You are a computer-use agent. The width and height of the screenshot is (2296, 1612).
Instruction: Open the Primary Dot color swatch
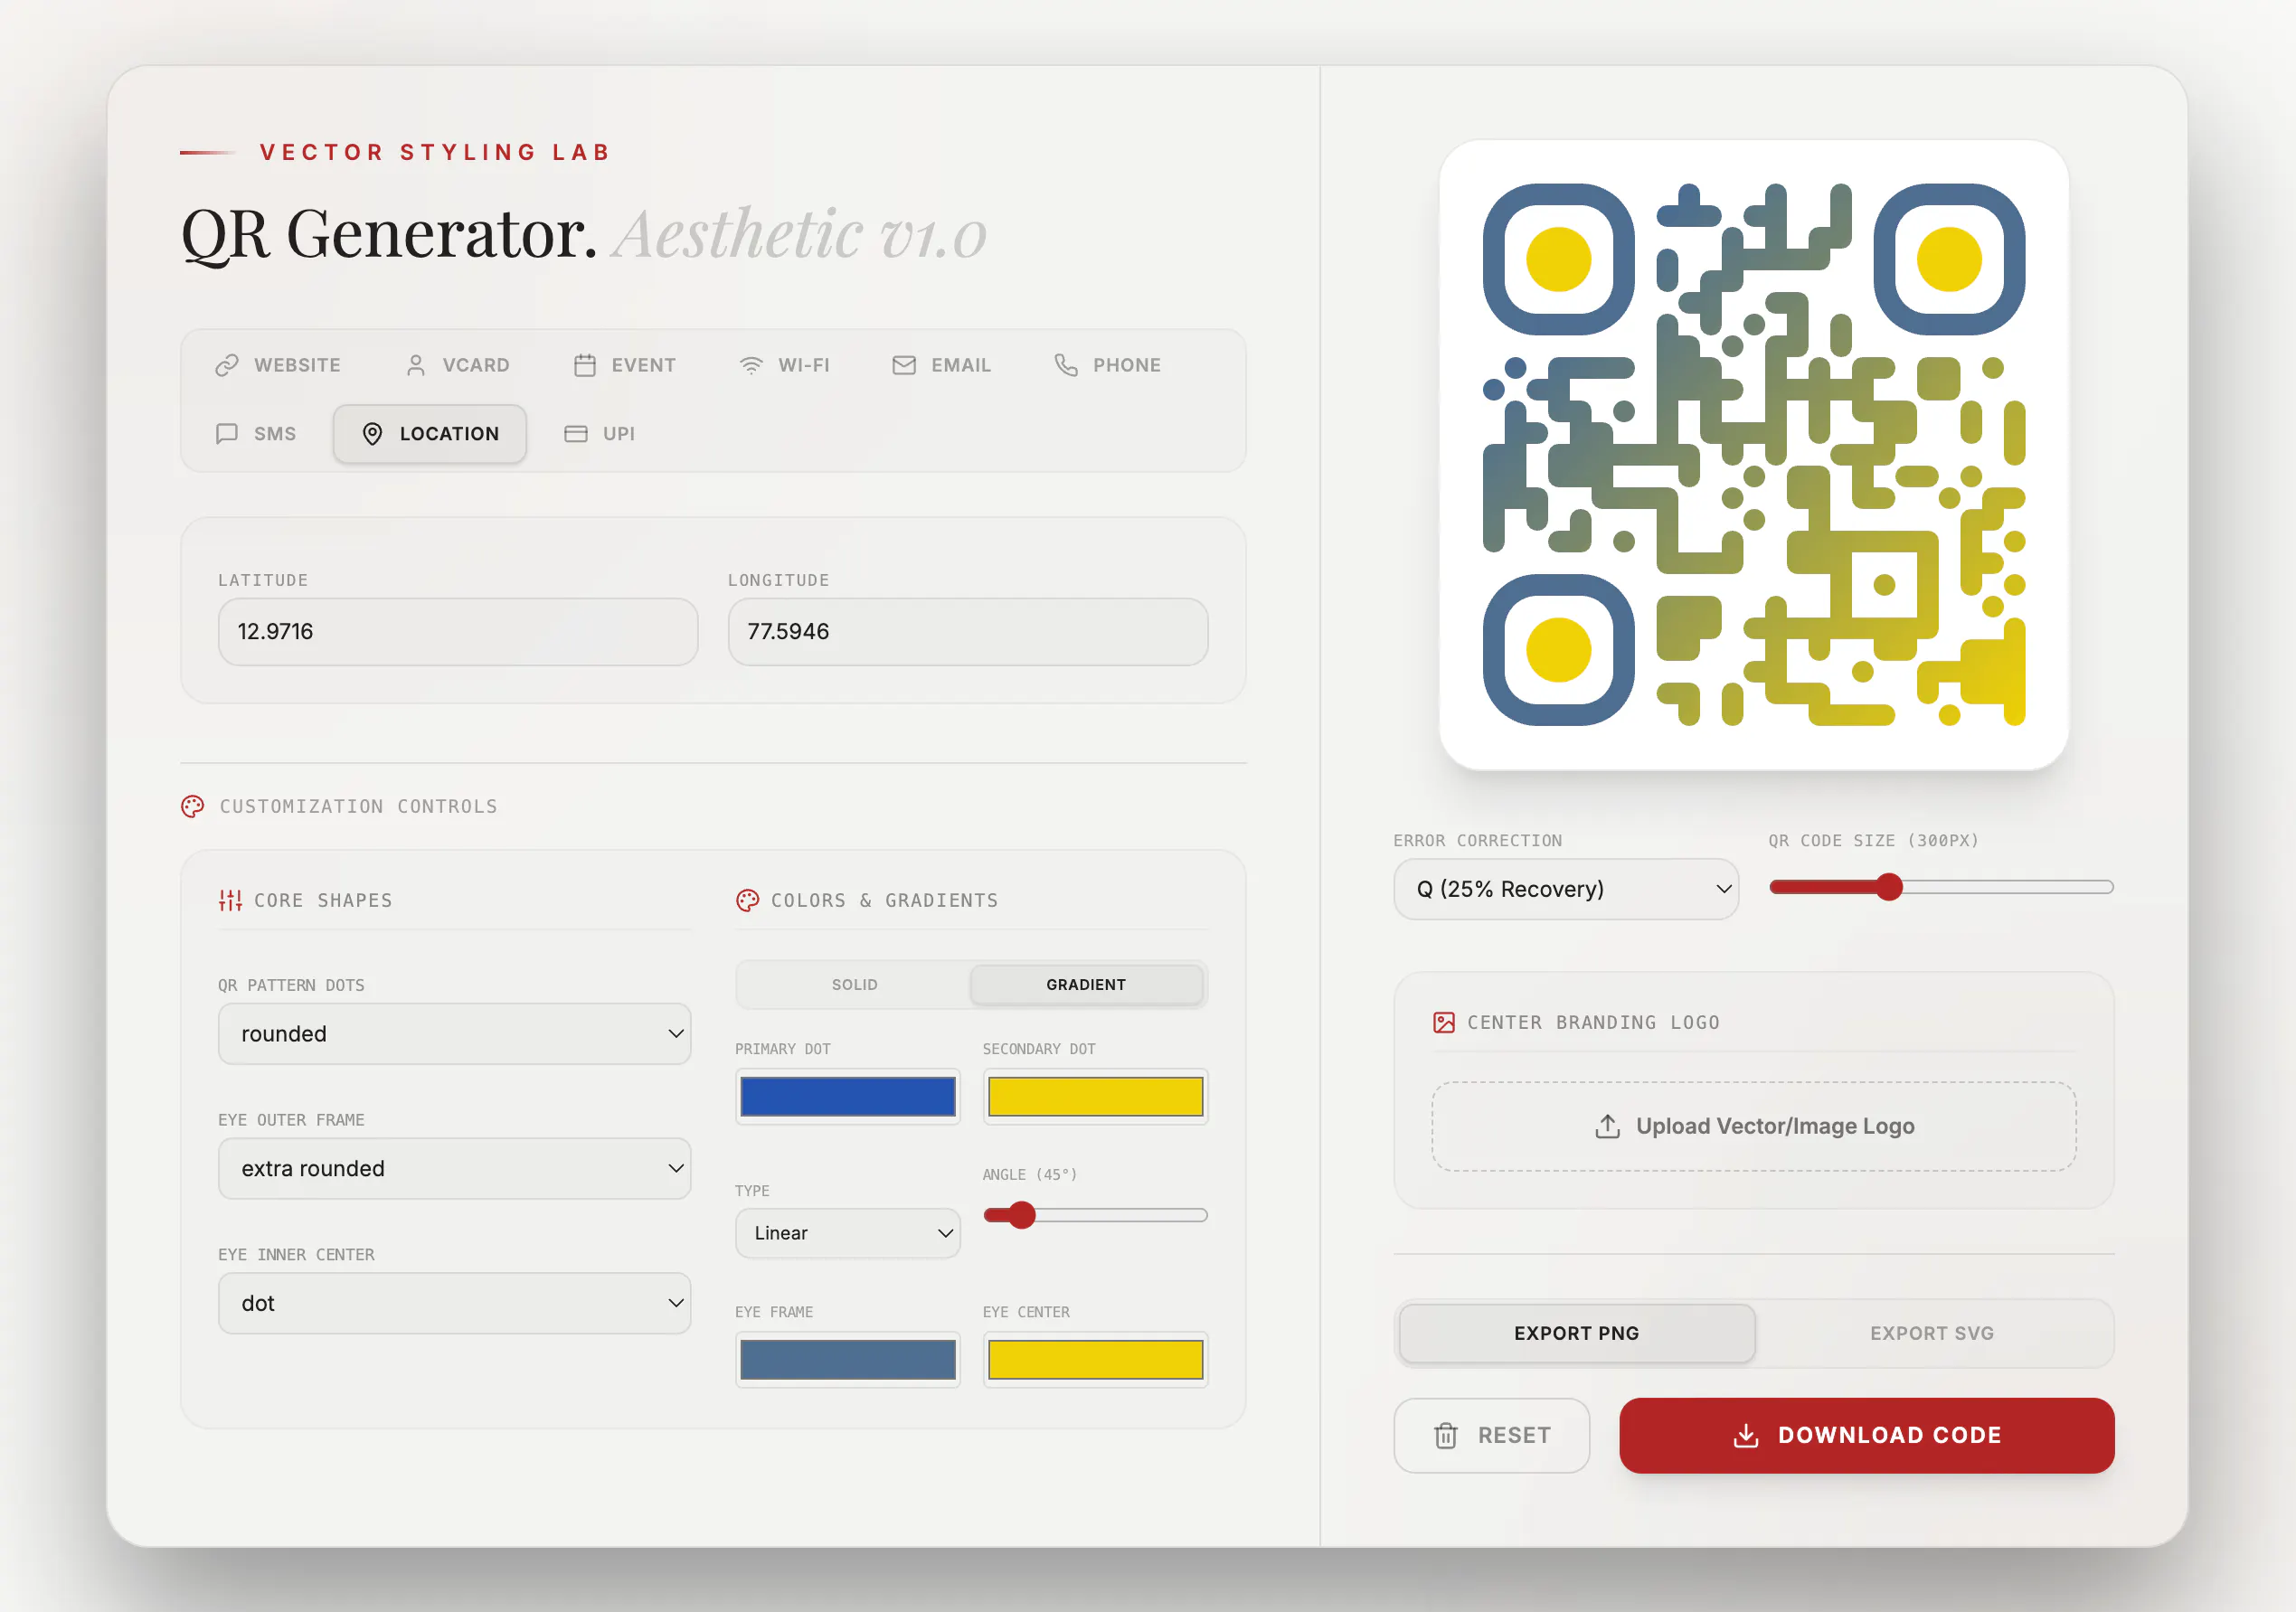[848, 1097]
